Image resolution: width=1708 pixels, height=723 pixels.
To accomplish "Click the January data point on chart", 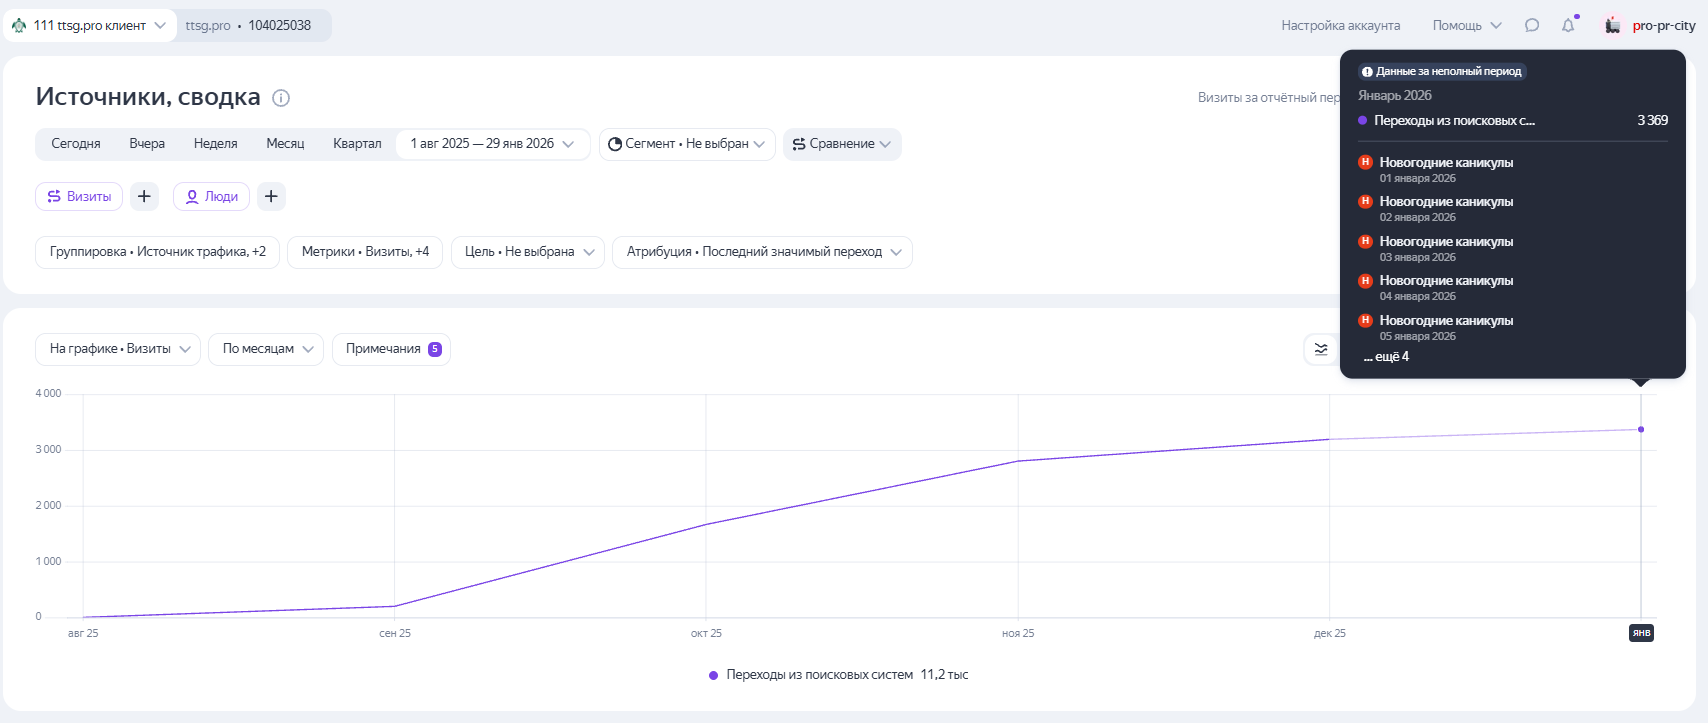I will (1641, 430).
